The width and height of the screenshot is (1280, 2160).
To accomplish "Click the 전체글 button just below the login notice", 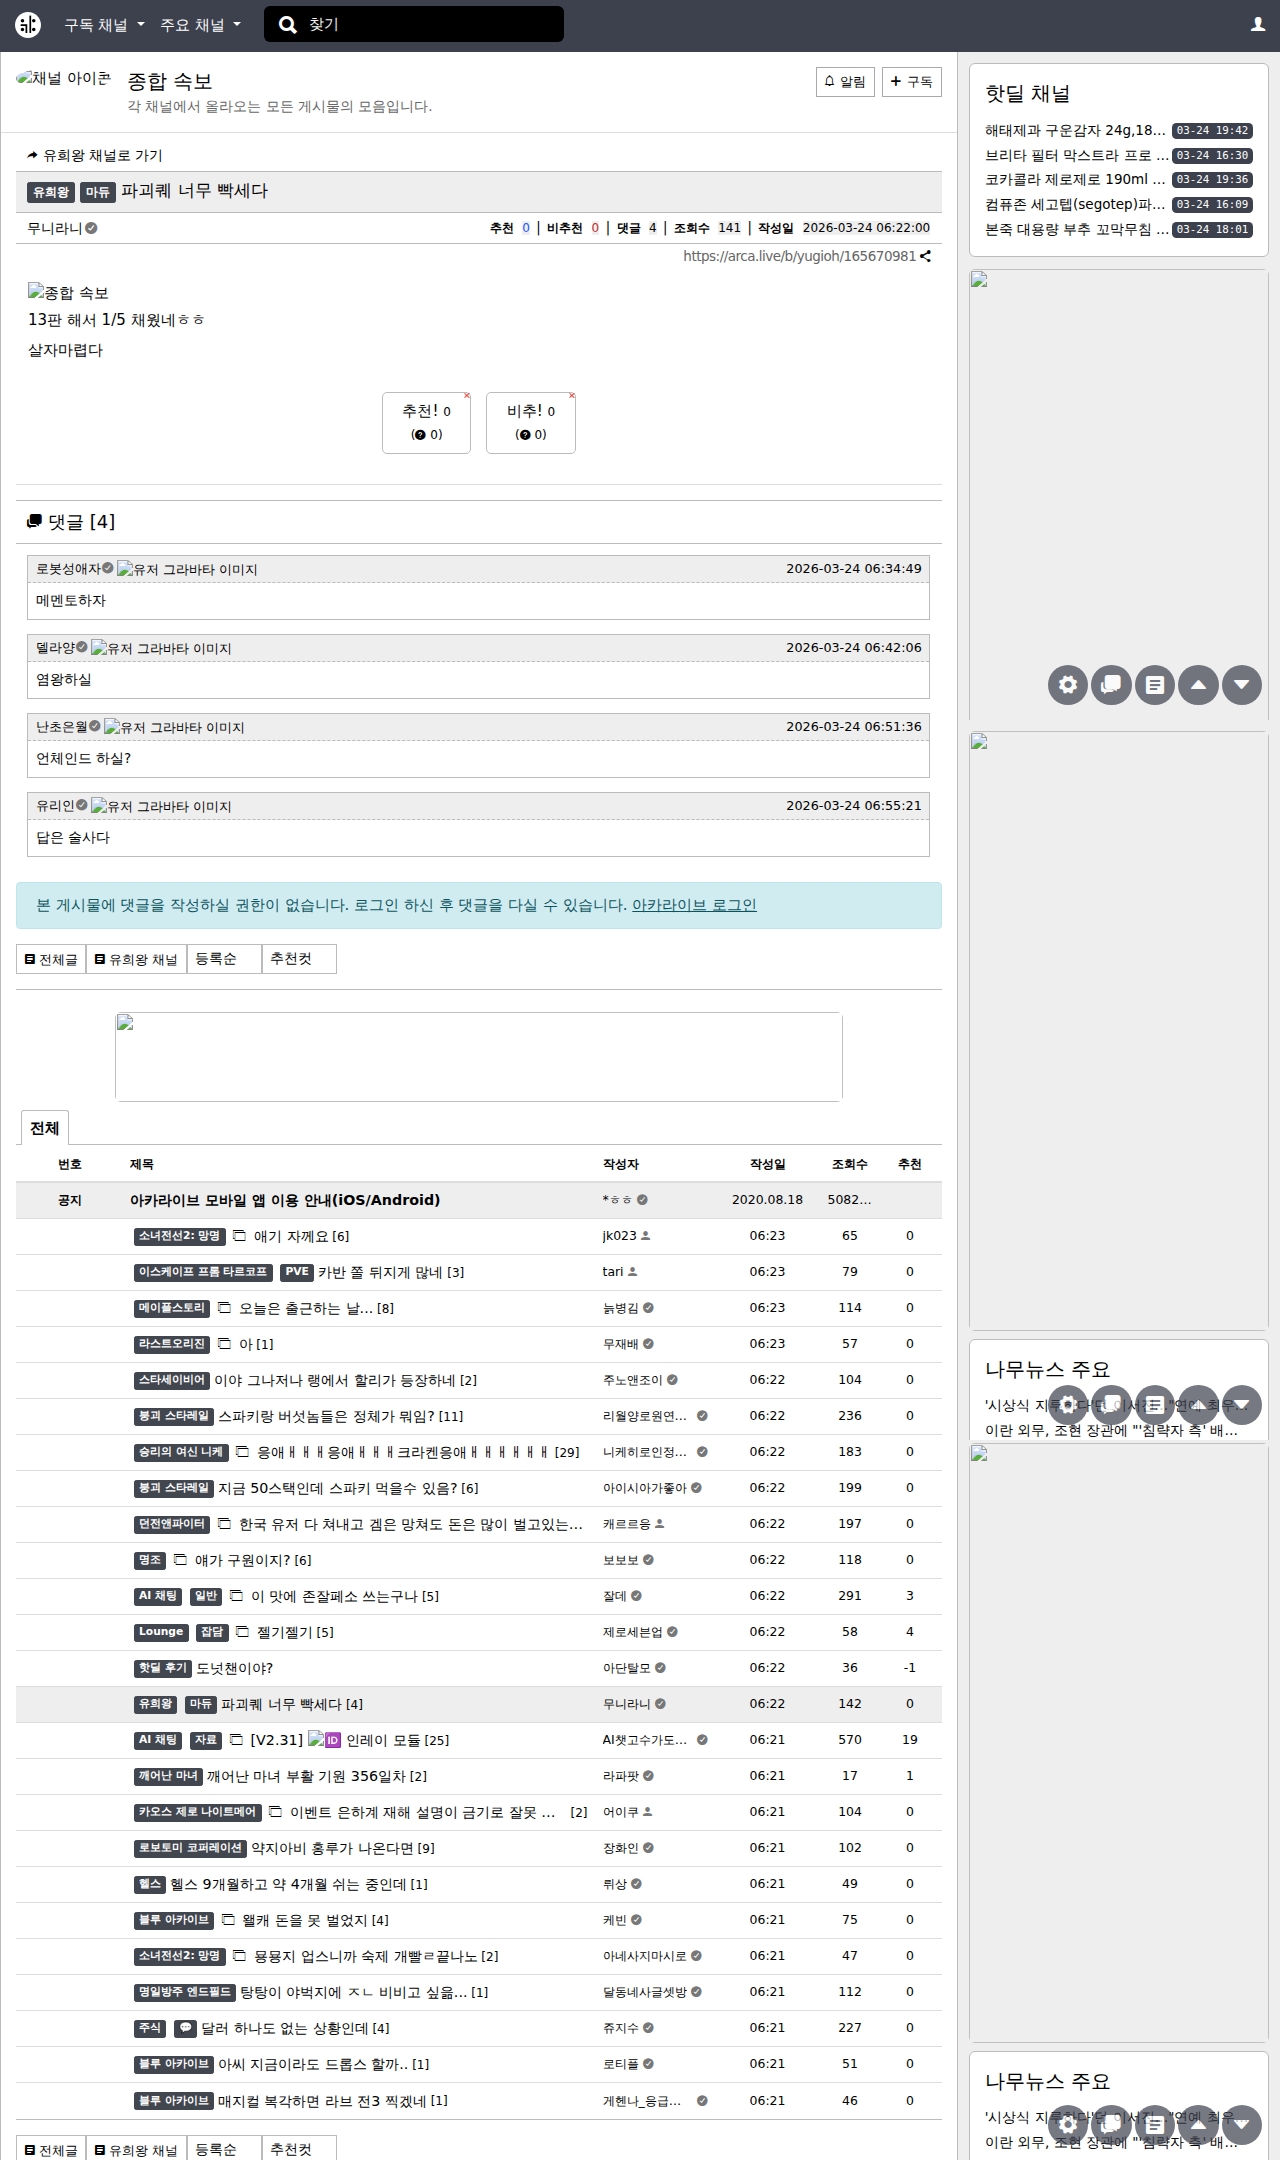I will [x=51, y=959].
